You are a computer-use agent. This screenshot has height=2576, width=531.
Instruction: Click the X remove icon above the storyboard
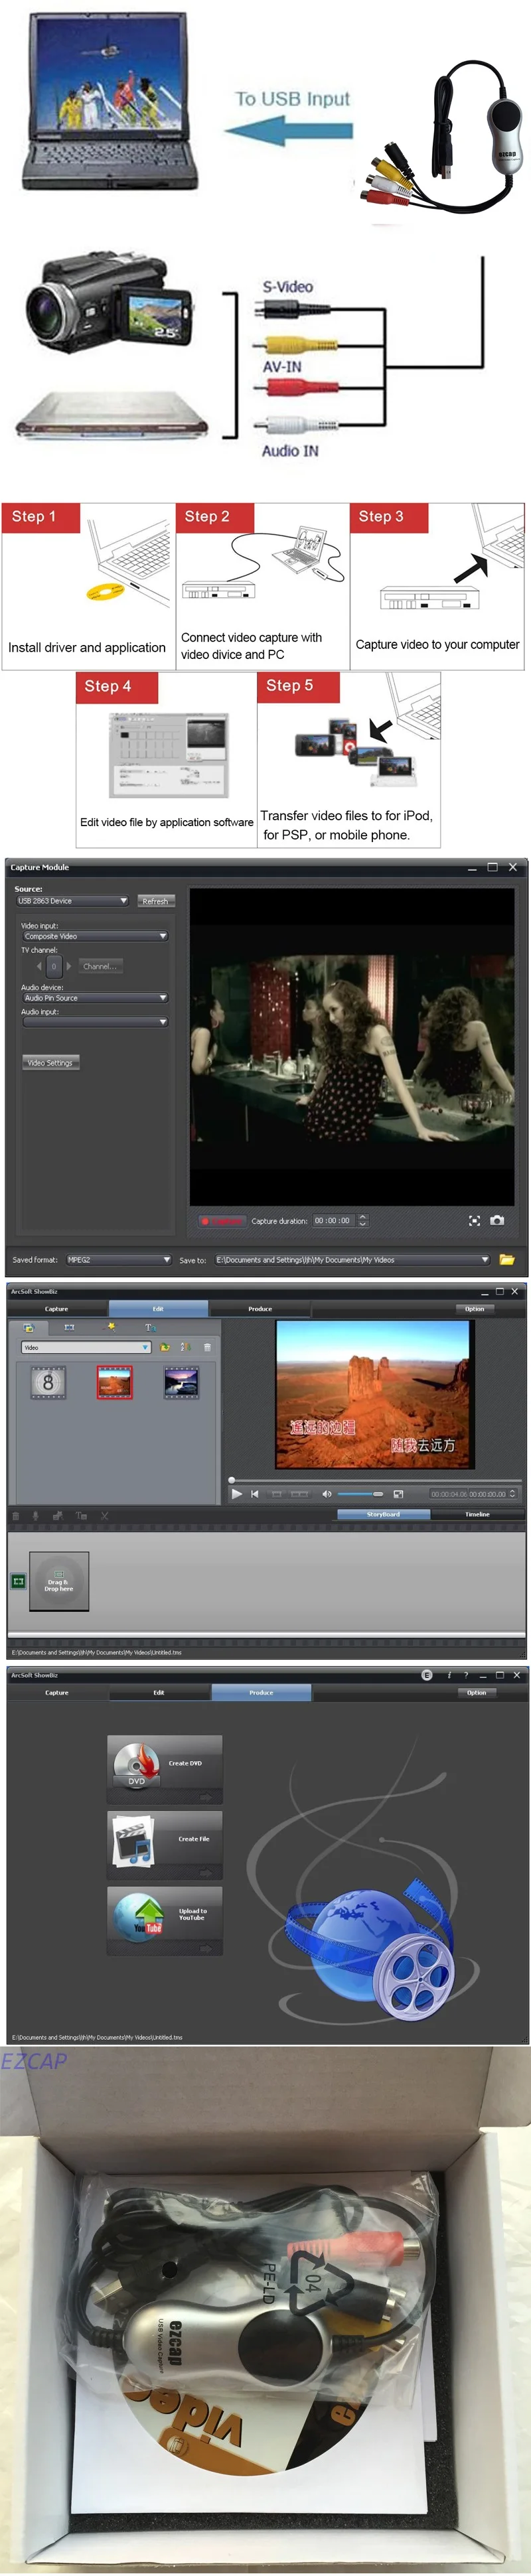[104, 1516]
